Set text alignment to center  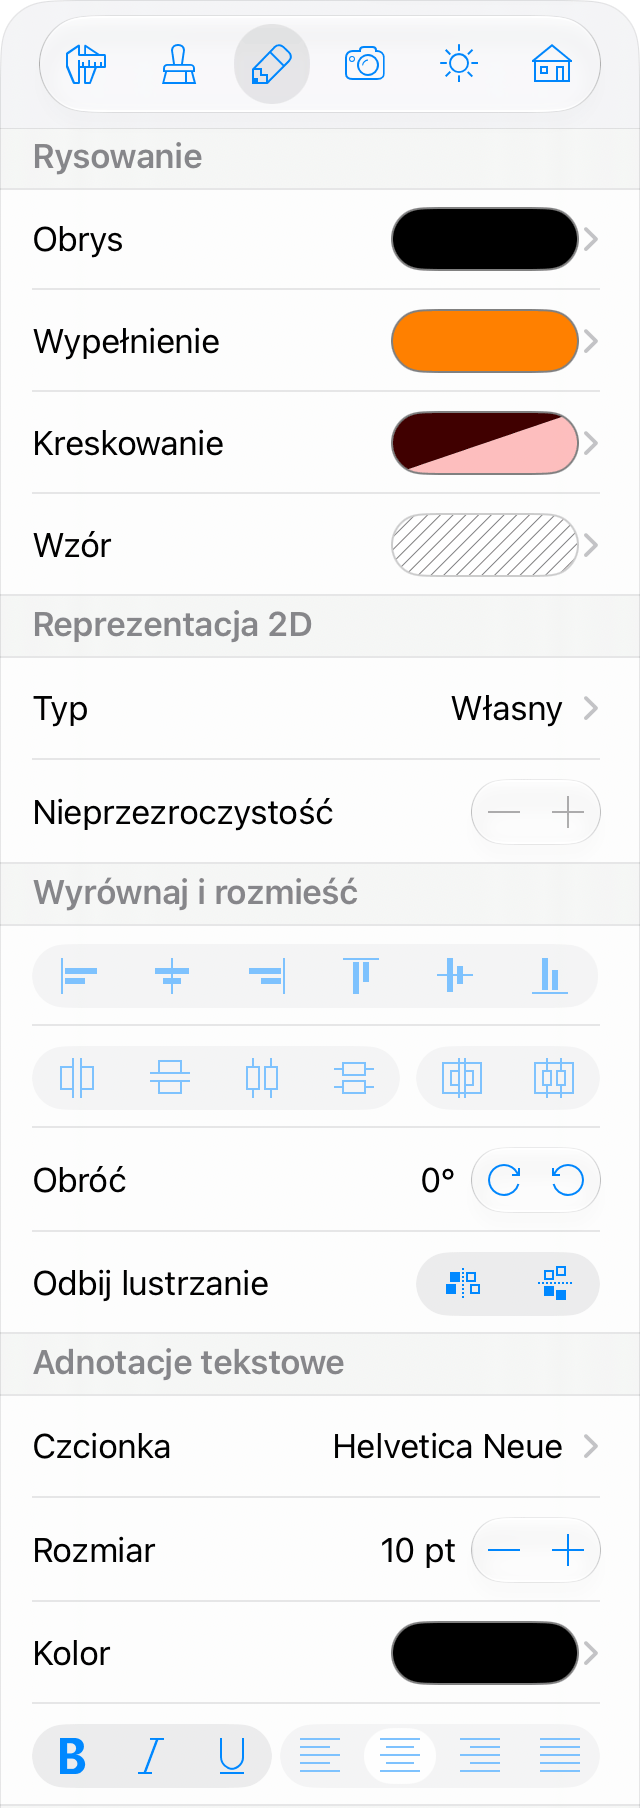coord(400,1756)
